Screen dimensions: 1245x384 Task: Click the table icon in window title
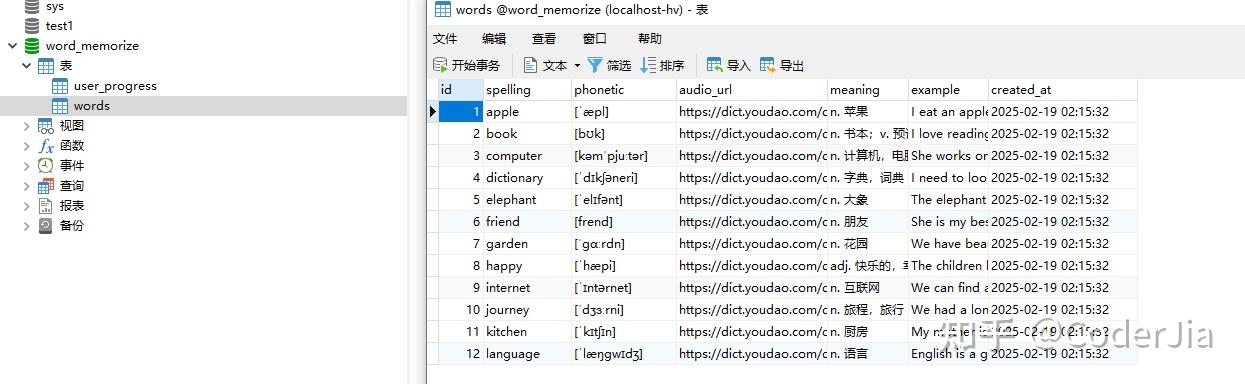pos(442,10)
